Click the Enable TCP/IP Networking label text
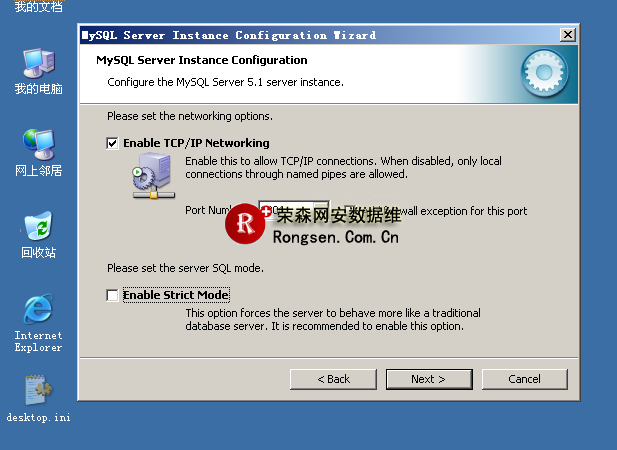This screenshot has height=450, width=617. (x=196, y=143)
